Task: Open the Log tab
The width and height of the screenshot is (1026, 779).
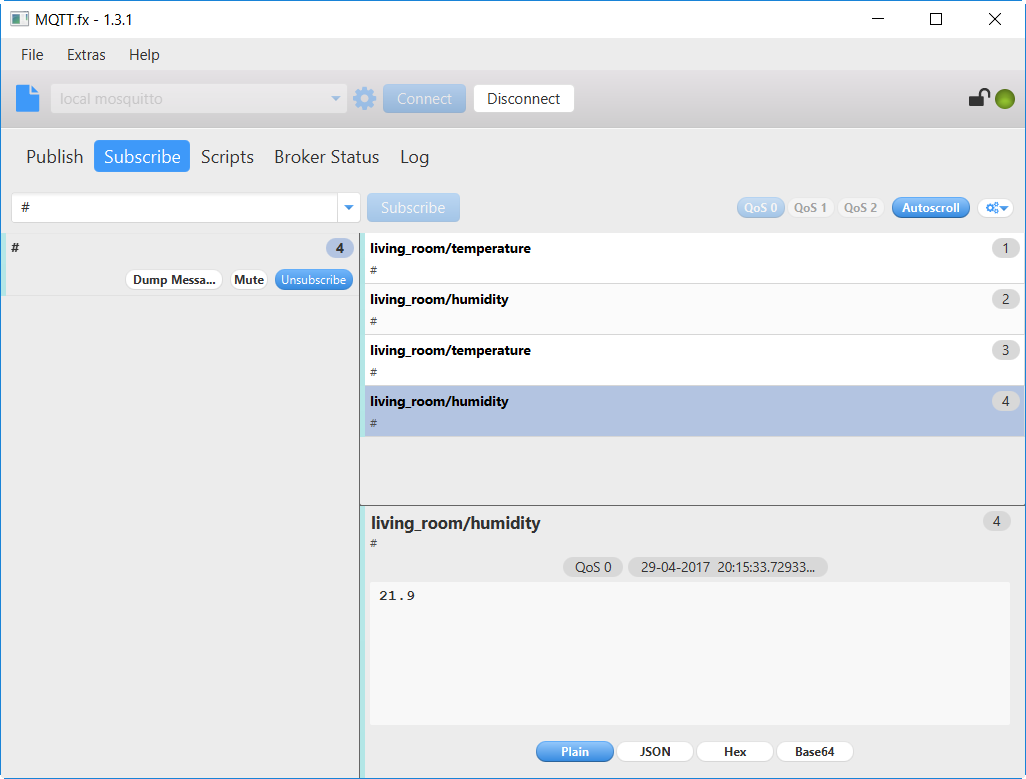Action: [414, 157]
